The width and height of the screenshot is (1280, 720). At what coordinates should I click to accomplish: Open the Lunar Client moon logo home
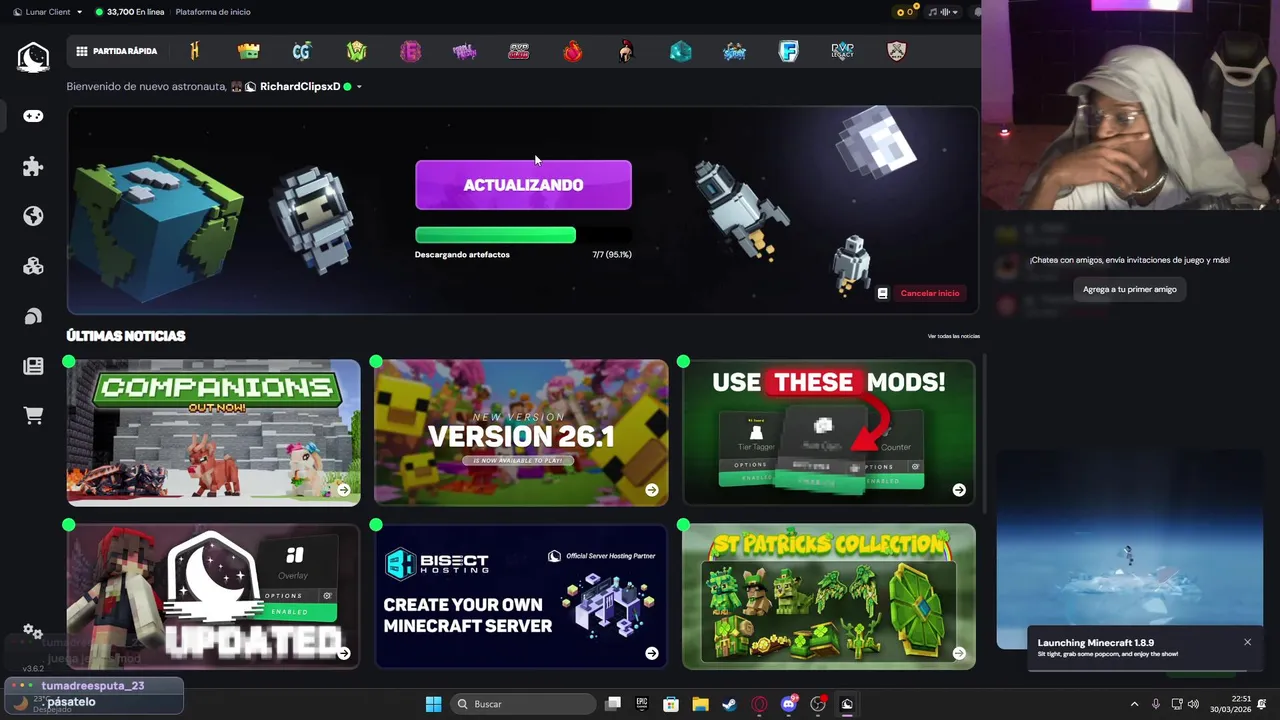(33, 57)
